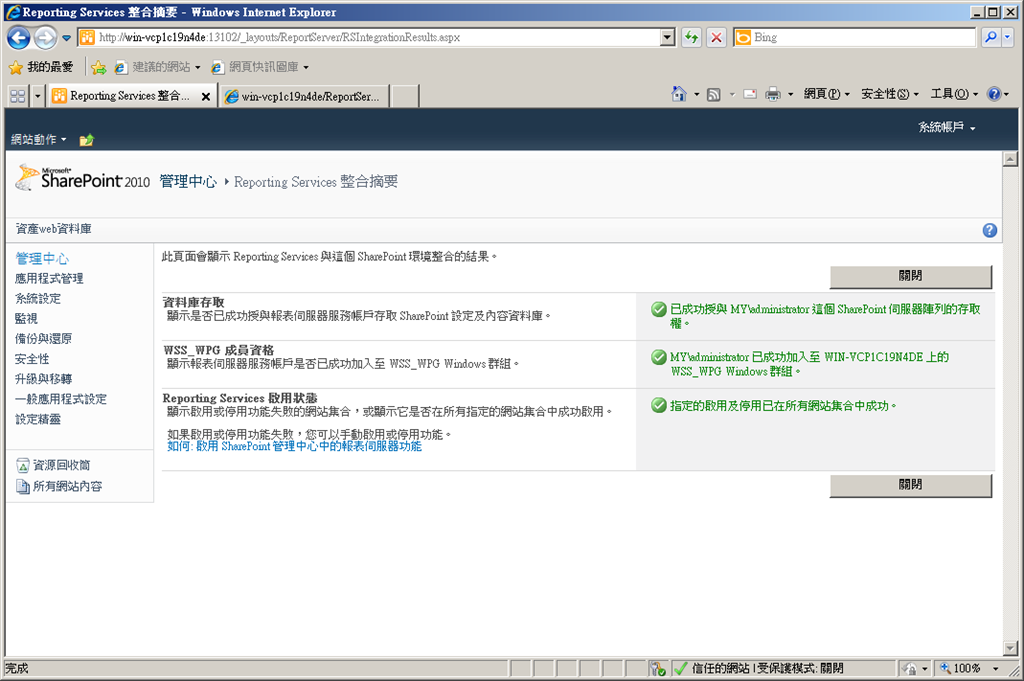
Task: Open a new blank tab
Action: 405,97
